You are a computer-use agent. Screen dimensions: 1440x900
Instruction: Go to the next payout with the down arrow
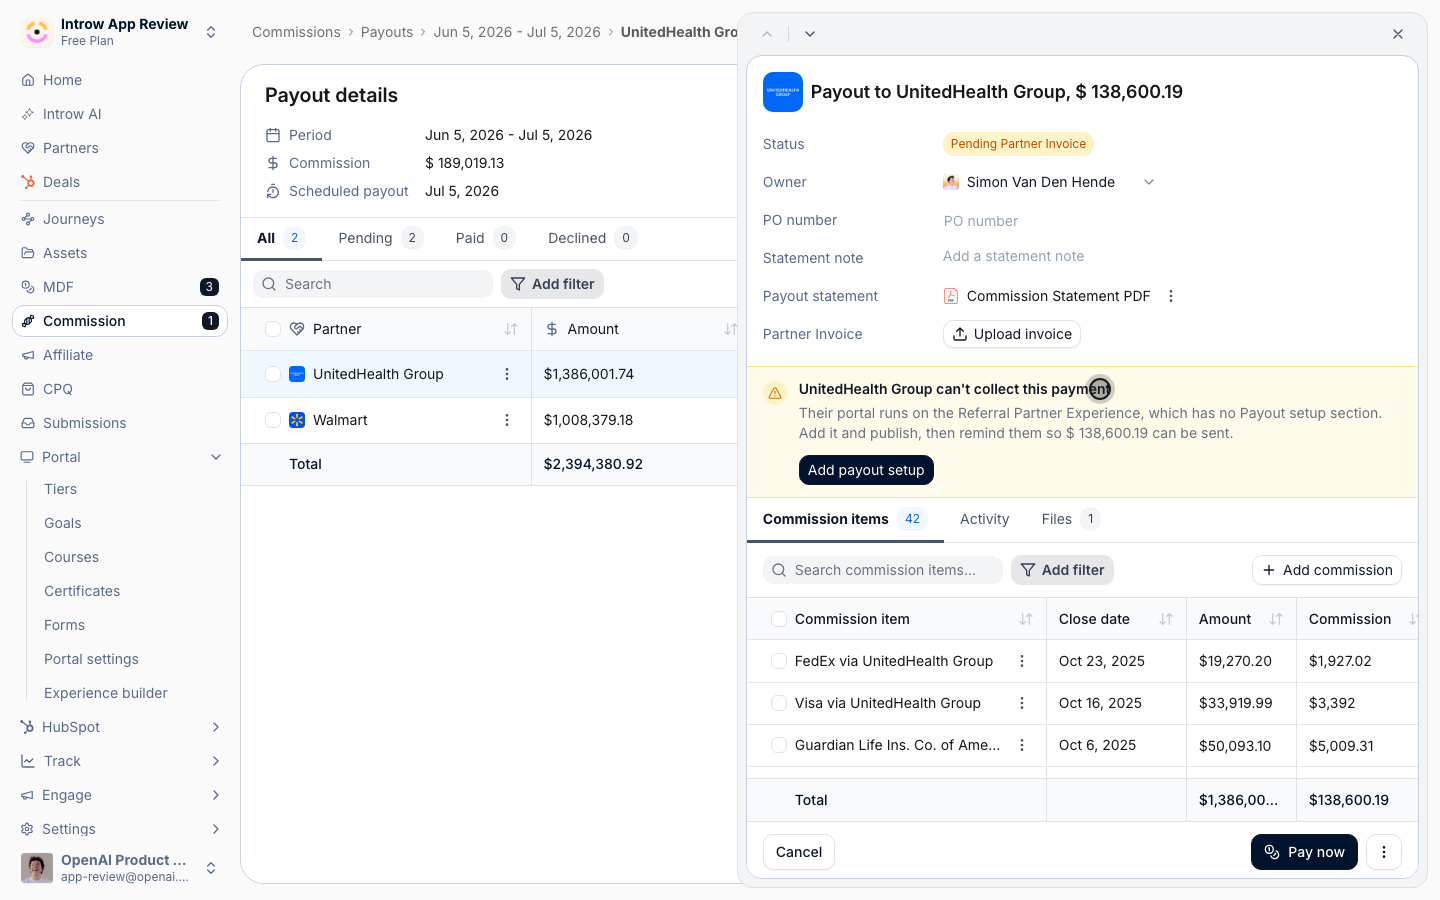click(810, 34)
